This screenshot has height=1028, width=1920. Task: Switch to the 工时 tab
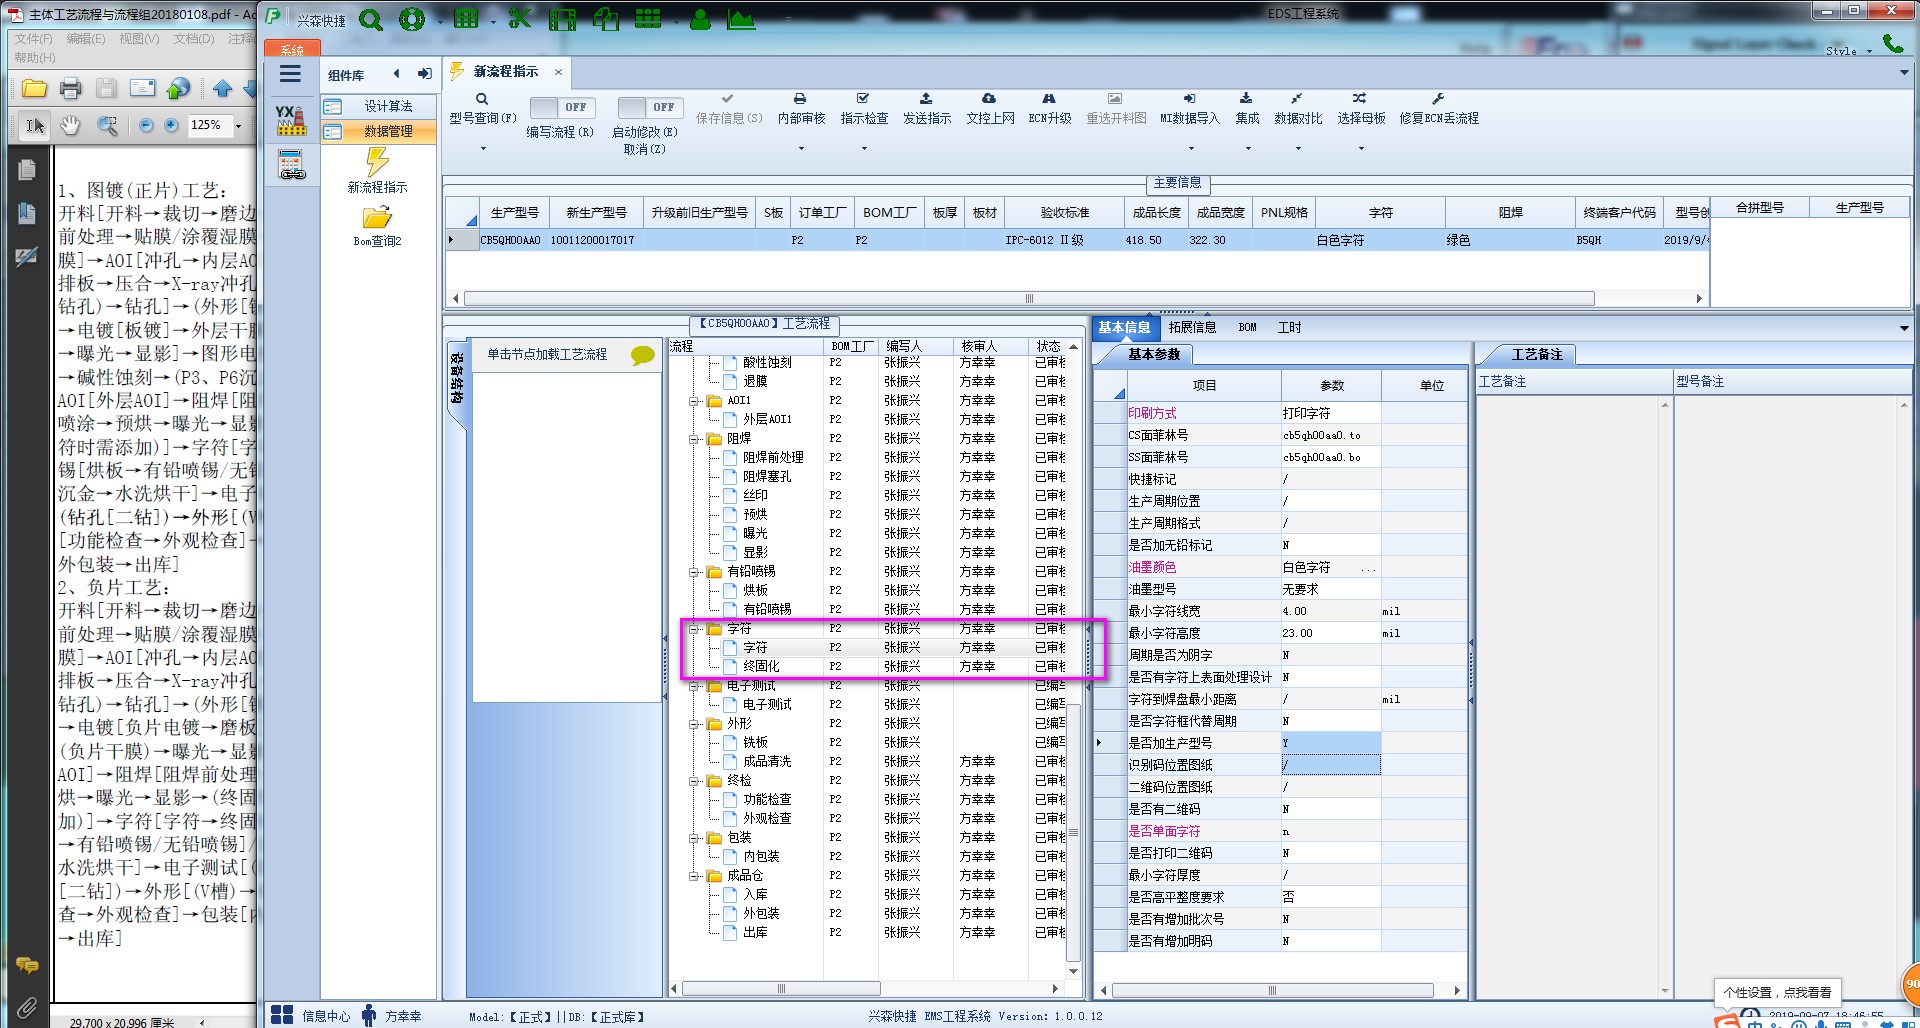coord(1289,327)
